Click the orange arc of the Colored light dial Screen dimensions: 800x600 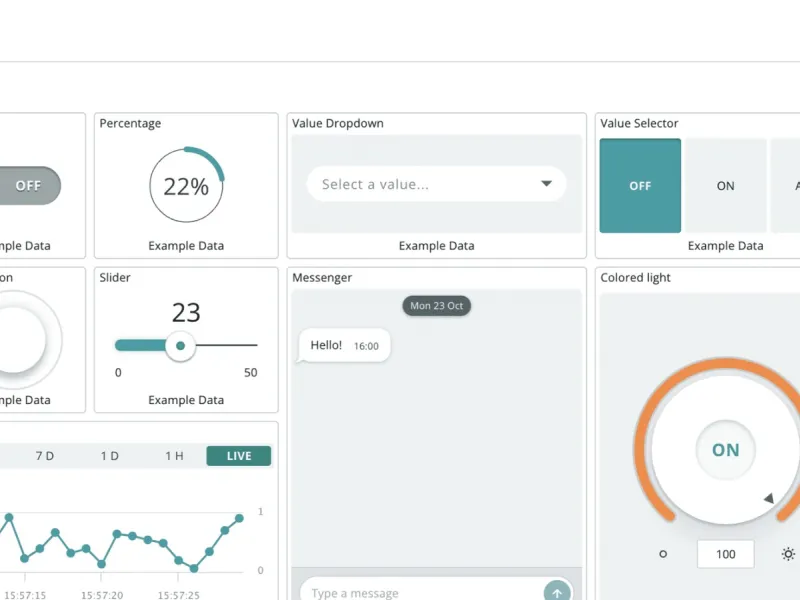click(724, 363)
